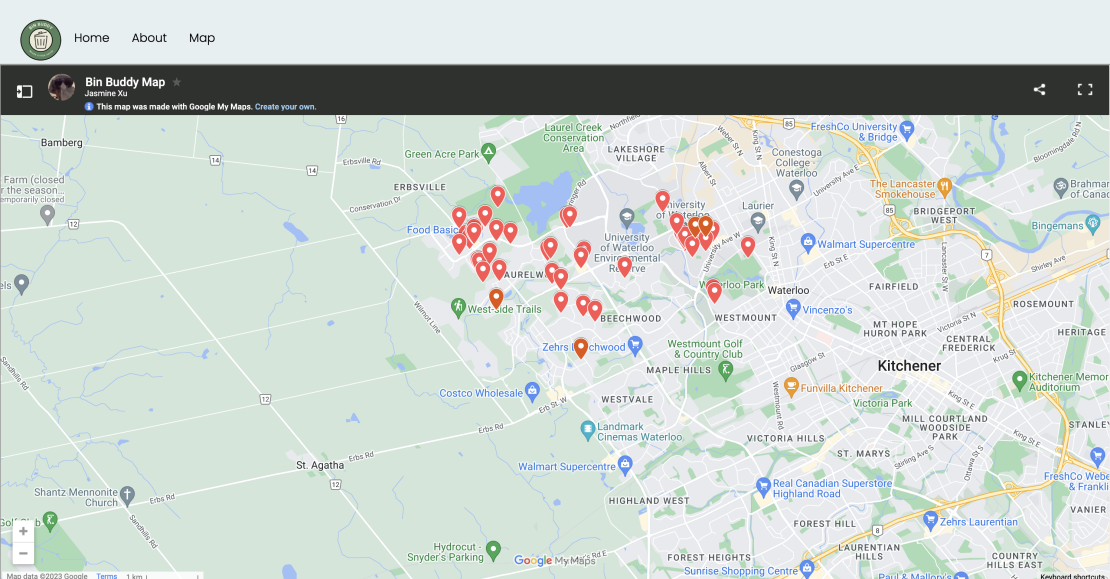Select the Zehrs Beechwood shopping cart marker
The image size is (1110, 579).
tap(634, 345)
